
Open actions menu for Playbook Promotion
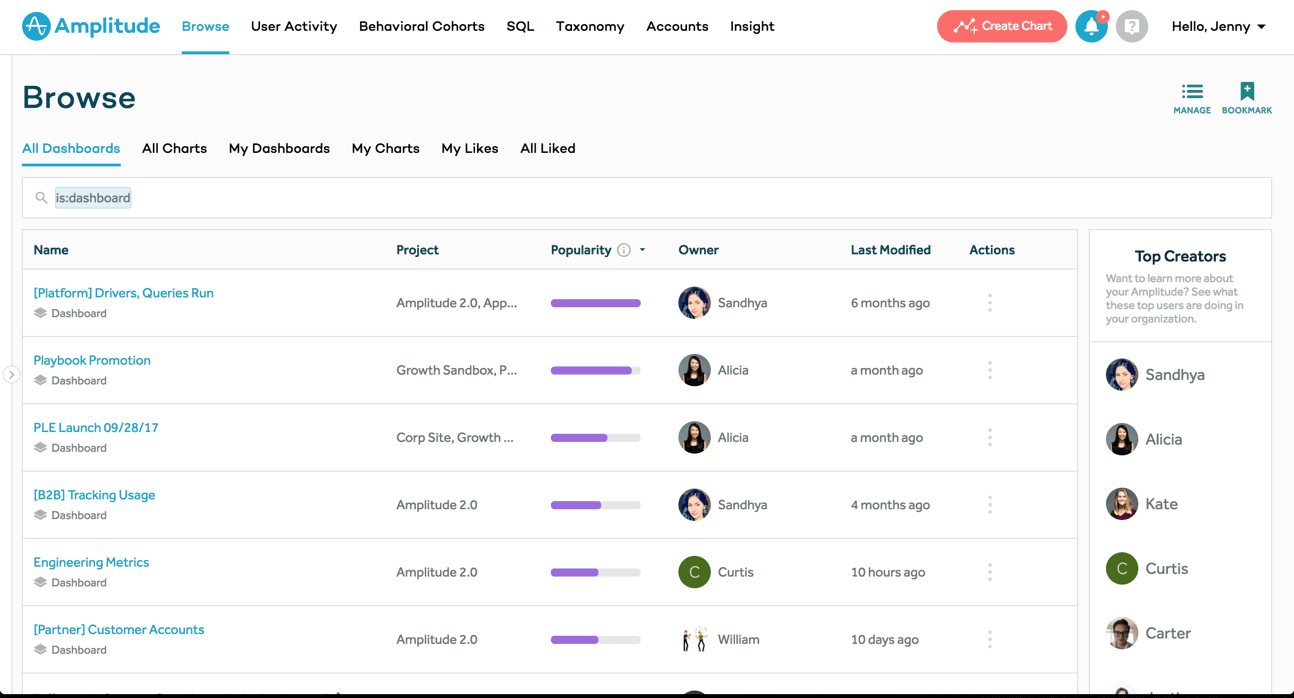[x=989, y=369]
